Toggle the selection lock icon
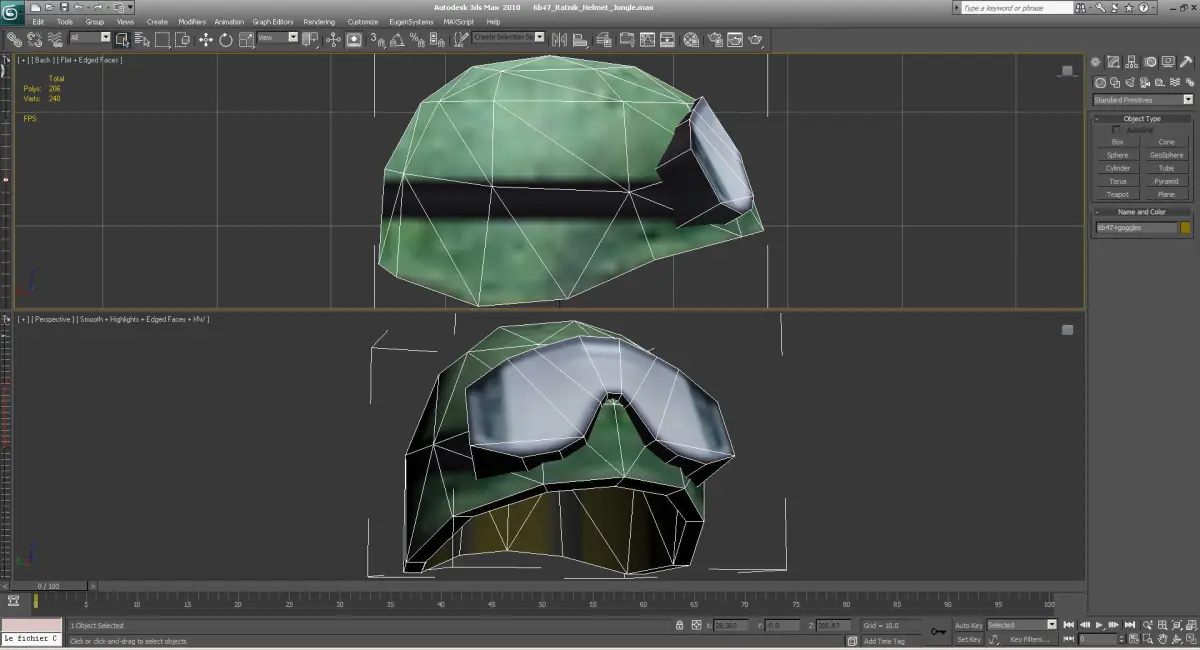This screenshot has height=650, width=1200. pos(680,625)
